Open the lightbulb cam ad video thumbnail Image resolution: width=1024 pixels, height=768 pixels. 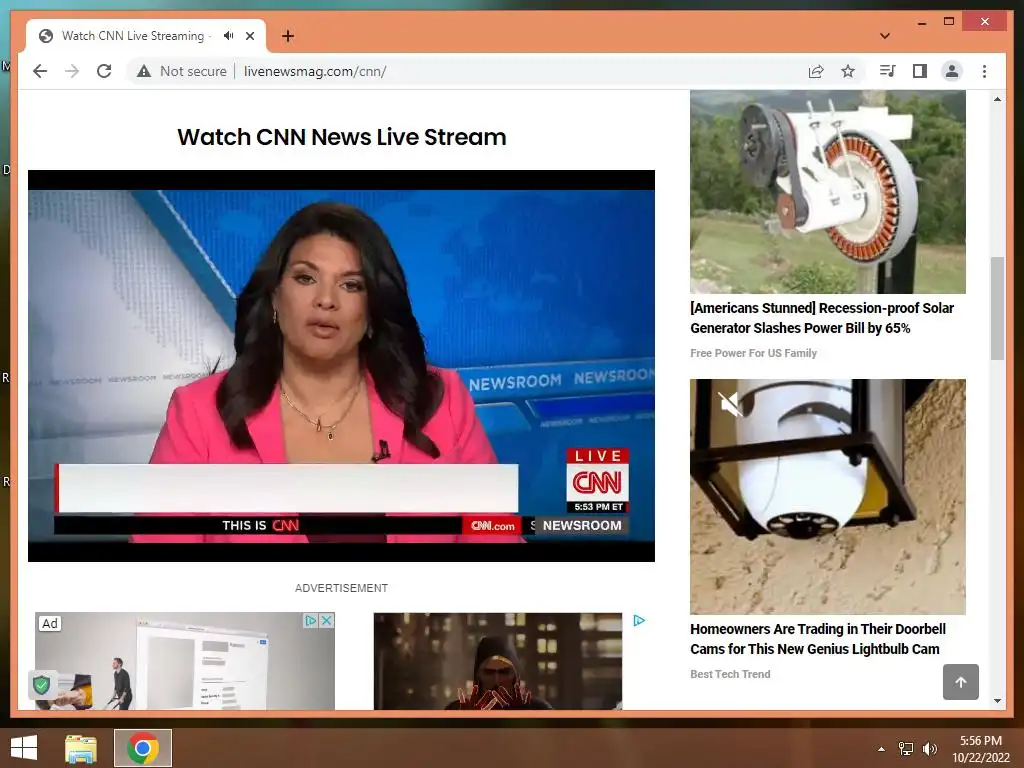click(827, 497)
